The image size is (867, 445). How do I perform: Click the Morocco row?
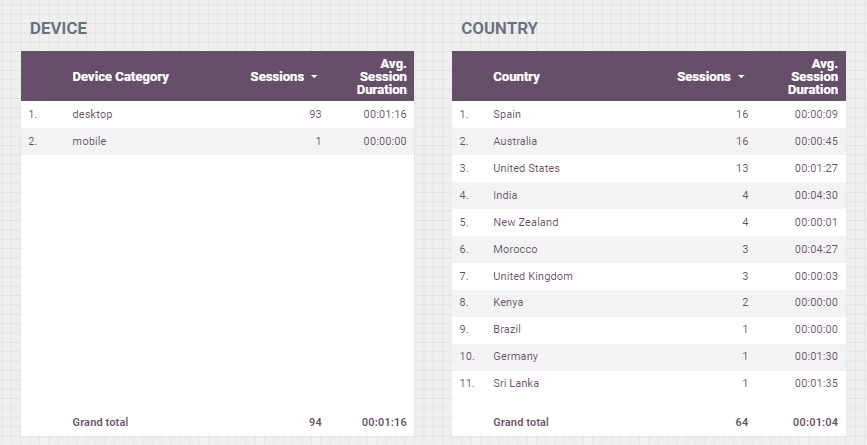649,249
